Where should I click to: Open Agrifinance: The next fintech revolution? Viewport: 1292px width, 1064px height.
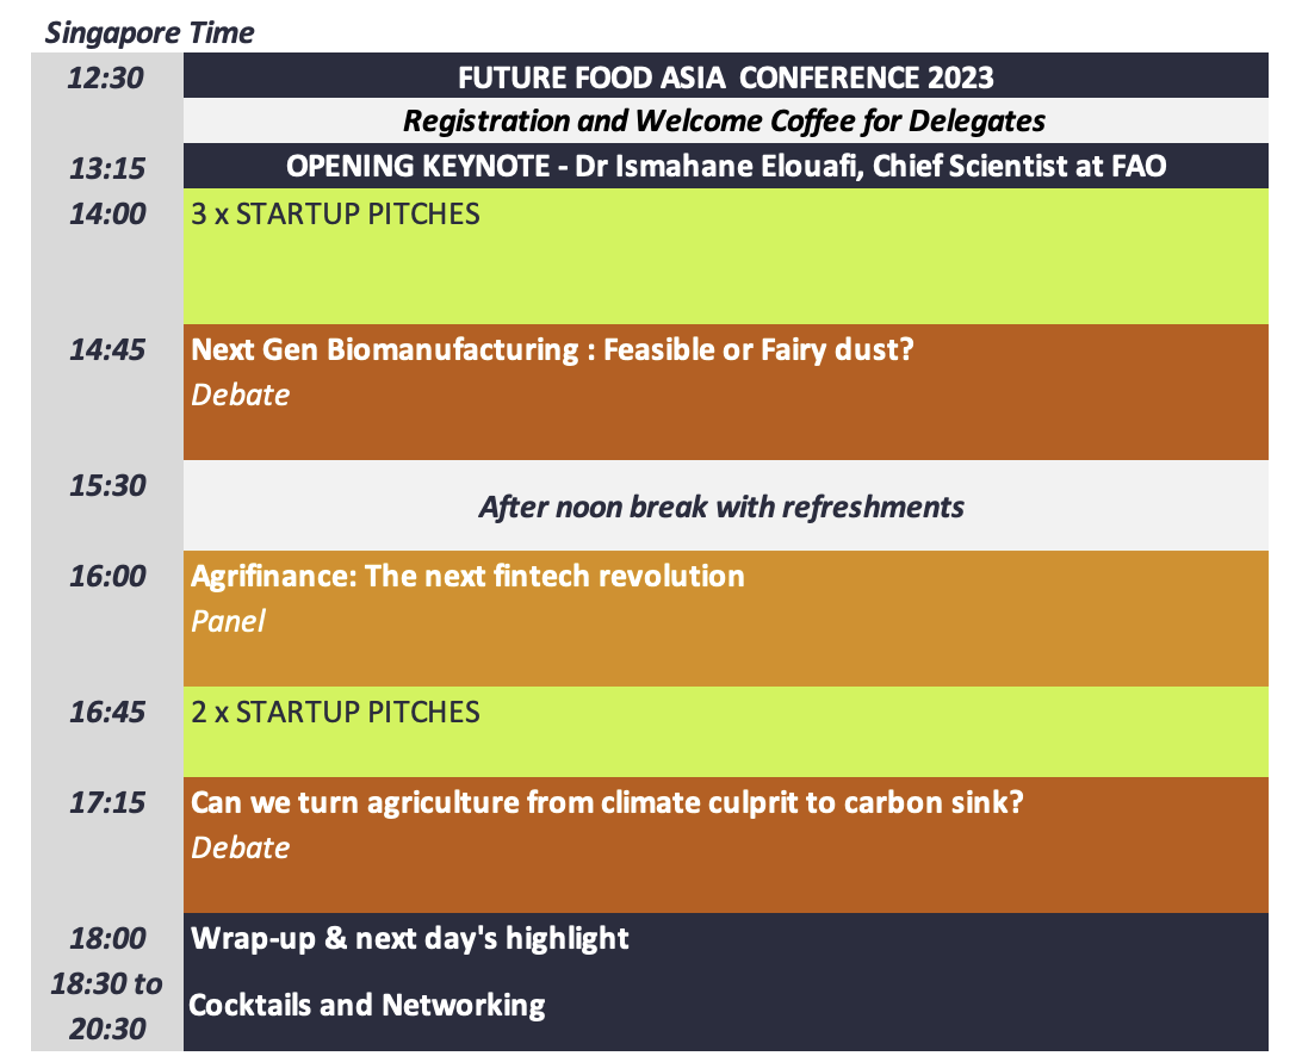point(467,576)
